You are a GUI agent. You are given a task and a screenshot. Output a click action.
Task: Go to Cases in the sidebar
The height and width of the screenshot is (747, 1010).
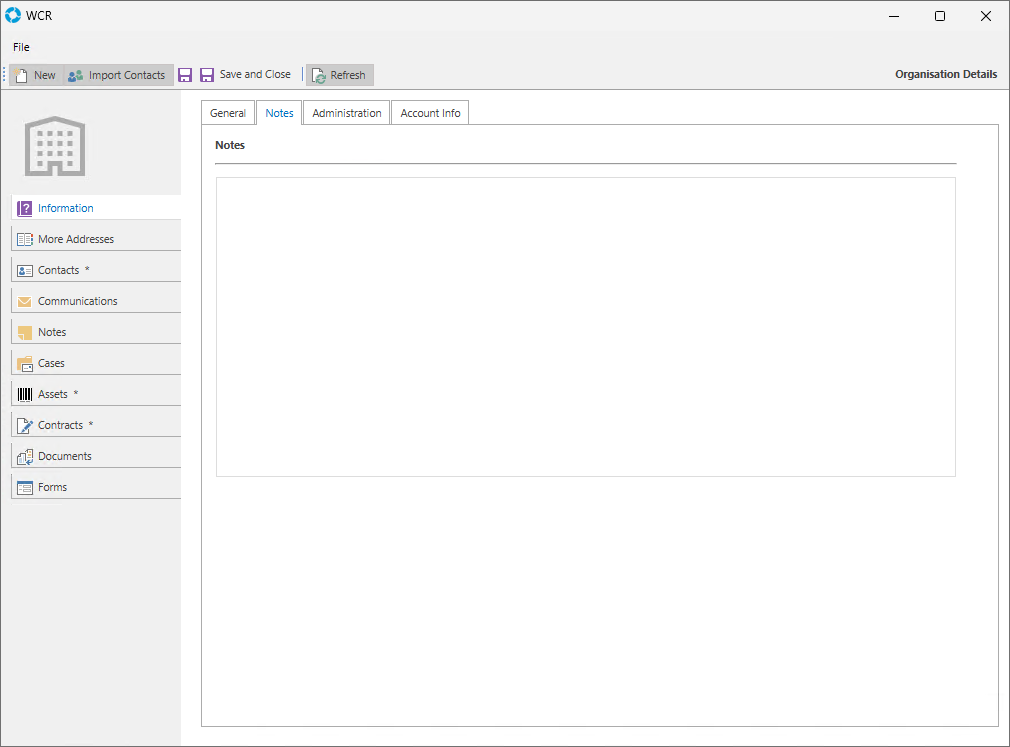coord(51,363)
